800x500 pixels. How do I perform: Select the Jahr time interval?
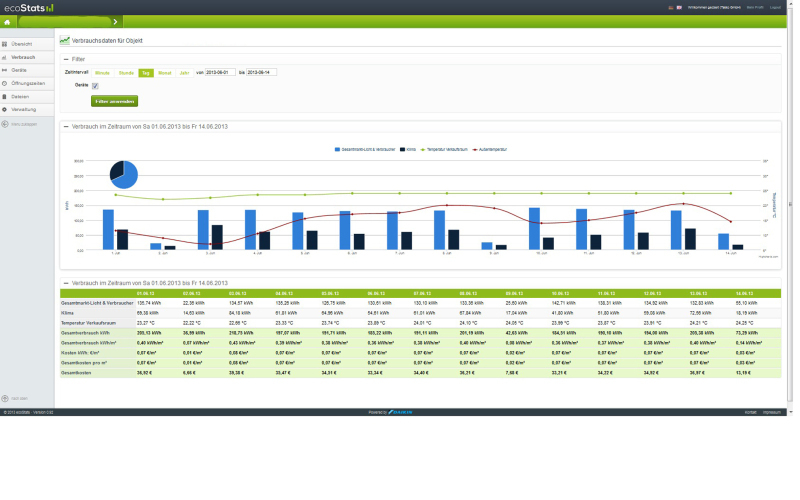coord(184,73)
